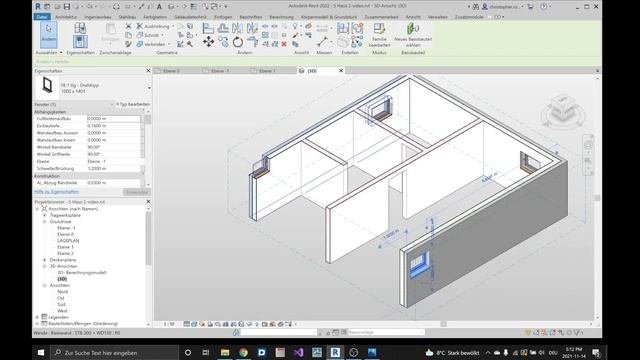Expand Legenden tree node
640x360 pixels.
point(37,317)
